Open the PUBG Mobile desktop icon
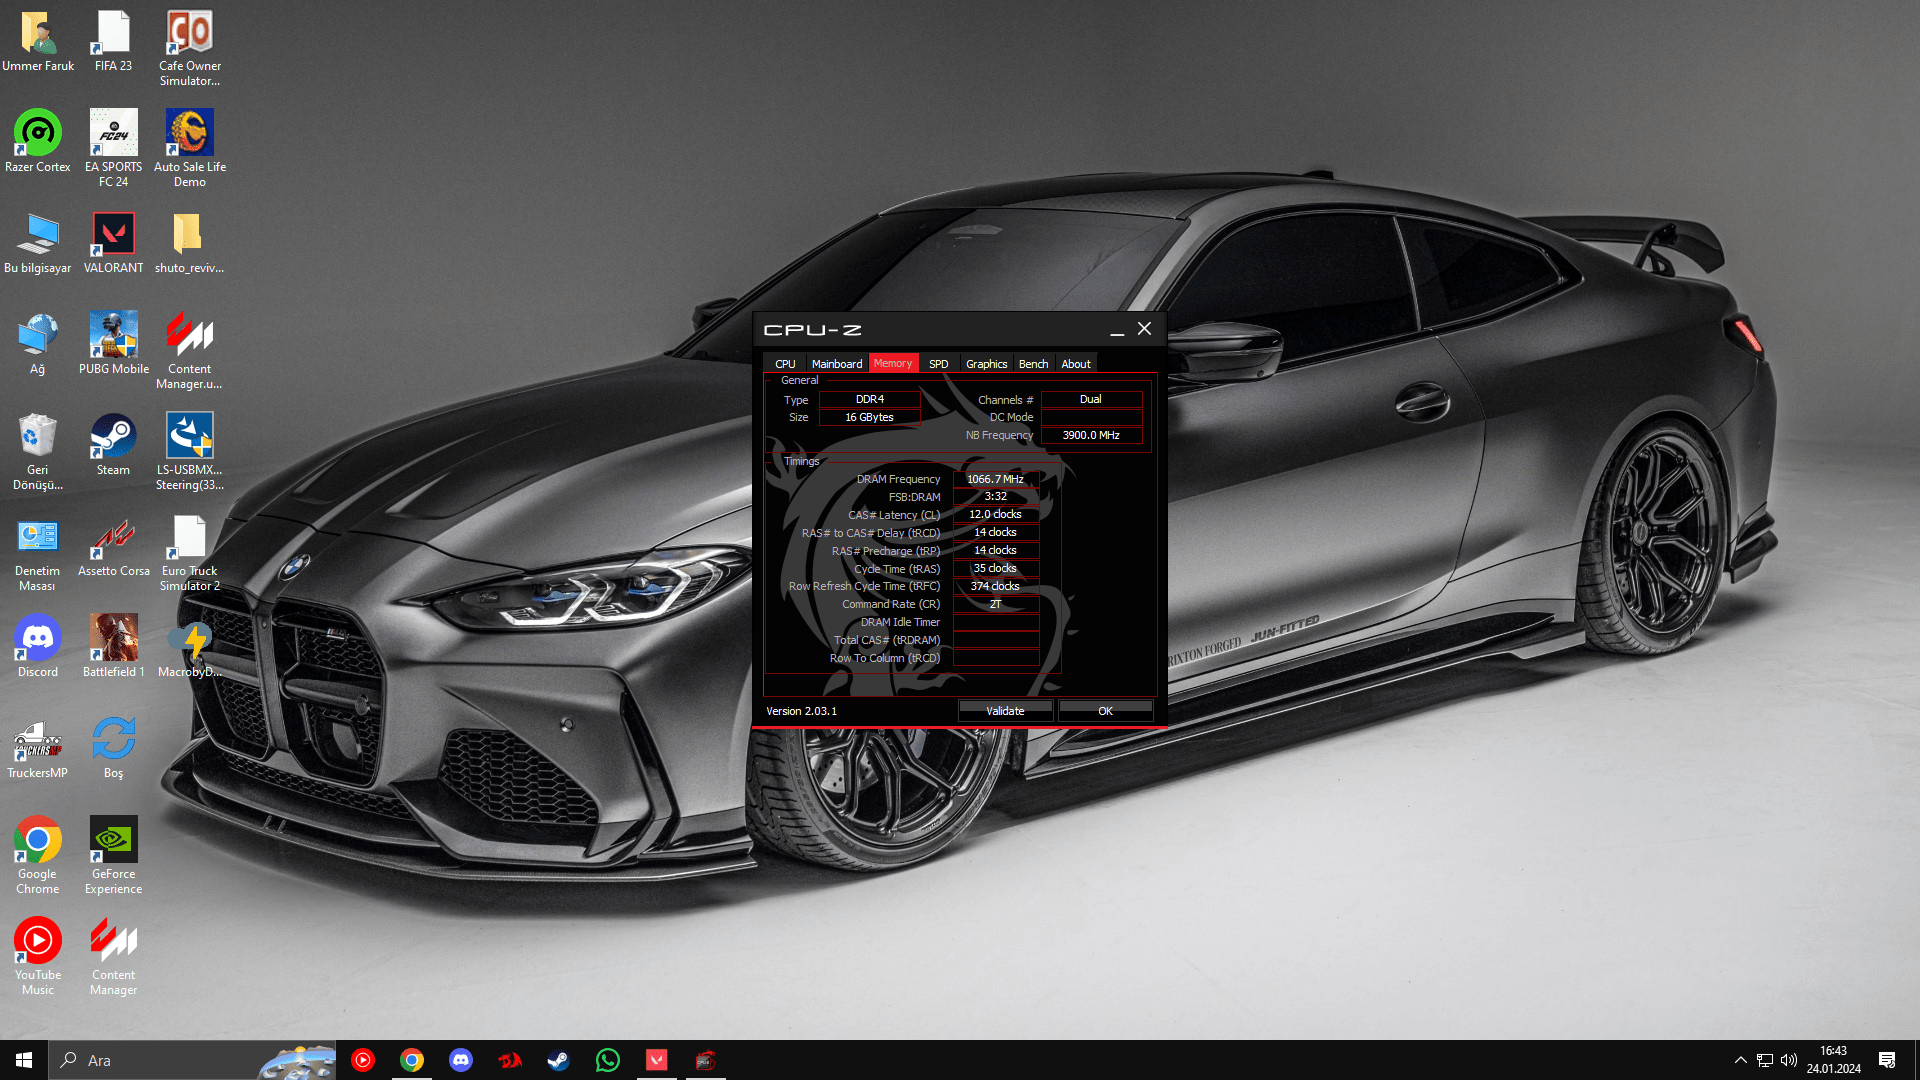Viewport: 1920px width, 1080px height. (113, 336)
